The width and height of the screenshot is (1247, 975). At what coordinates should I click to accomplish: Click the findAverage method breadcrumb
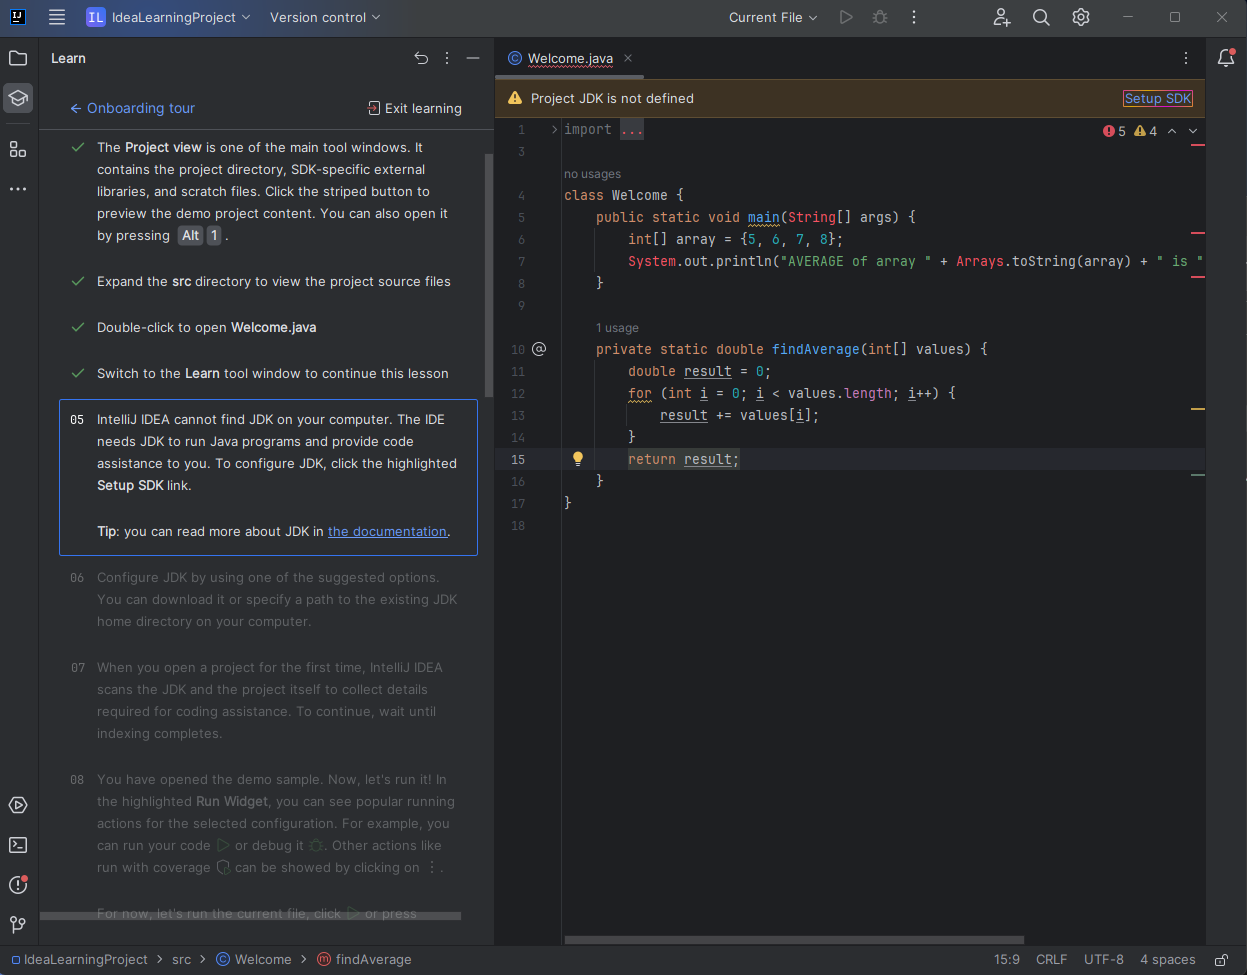tap(364, 960)
